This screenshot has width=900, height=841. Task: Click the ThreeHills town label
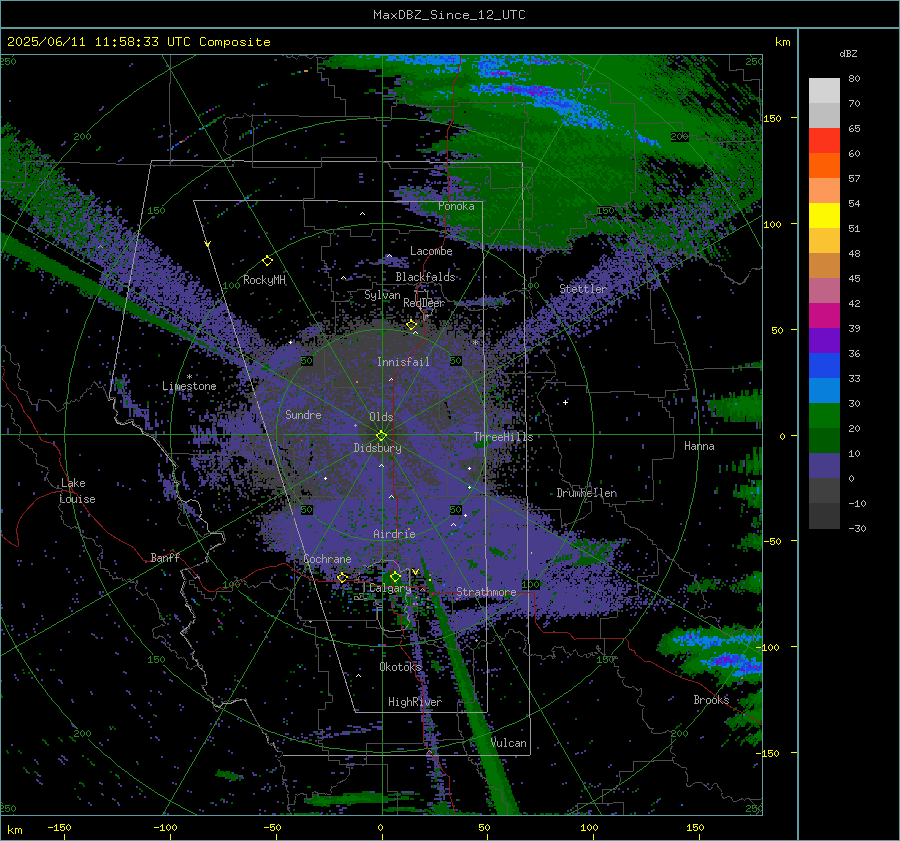click(x=503, y=437)
